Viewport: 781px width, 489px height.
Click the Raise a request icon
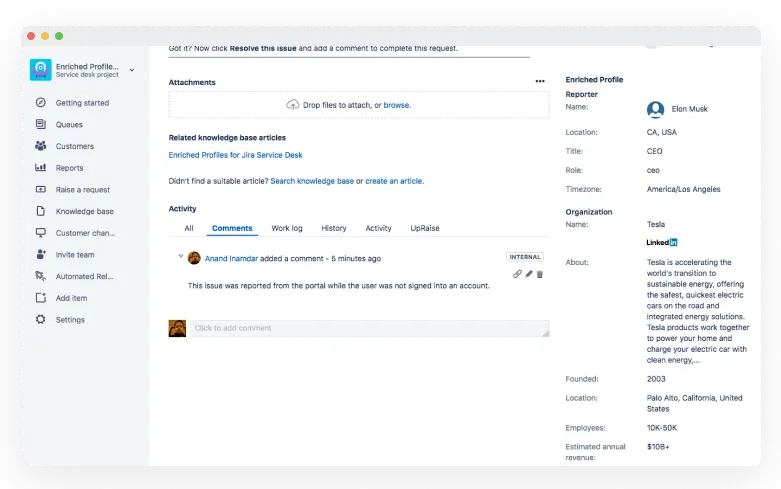coord(40,190)
